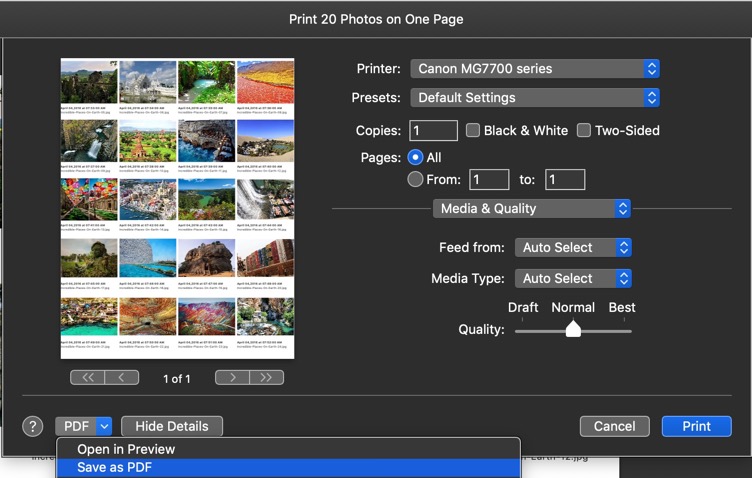Click the PDF button label
This screenshot has width=752, height=478.
76,426
